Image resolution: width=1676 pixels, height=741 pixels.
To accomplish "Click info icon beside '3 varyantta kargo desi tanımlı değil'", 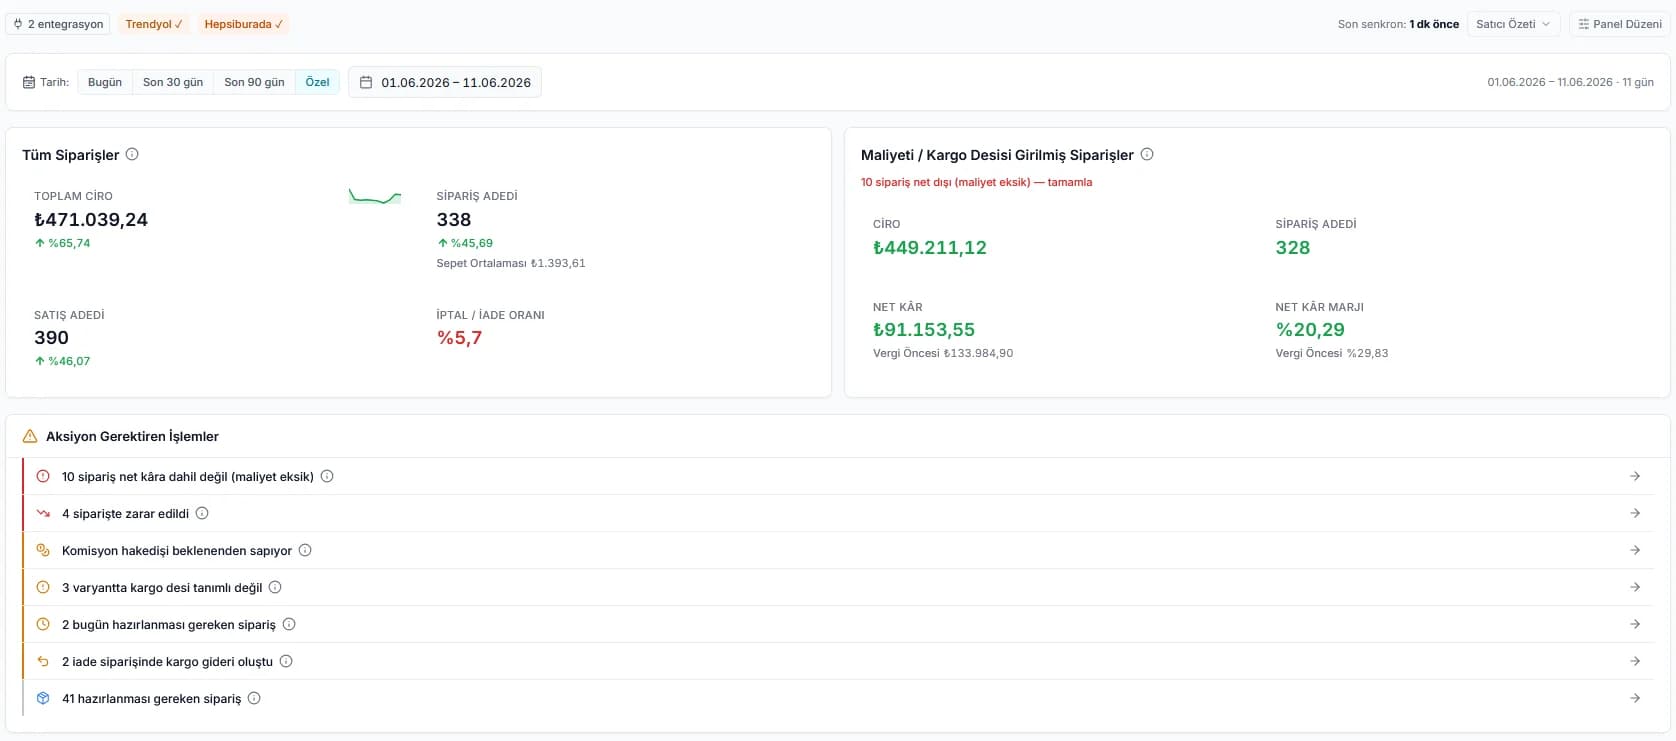I will click(275, 587).
